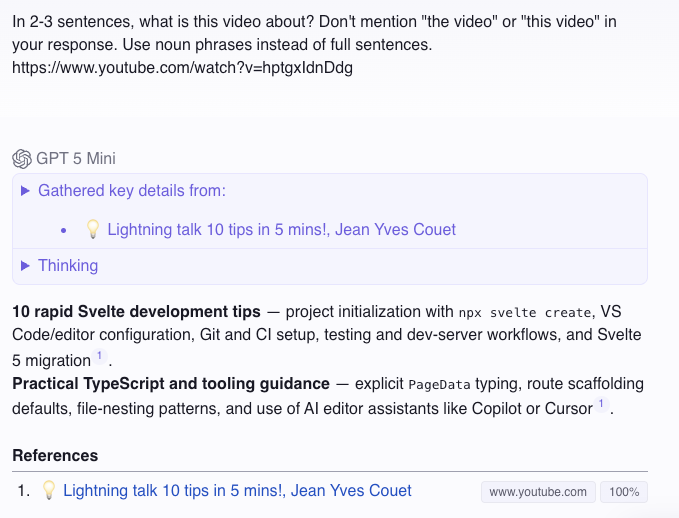Viewport: 679px width, 518px height.
Task: Click the lightbulb icon in gathered details list
Action: tap(92, 229)
